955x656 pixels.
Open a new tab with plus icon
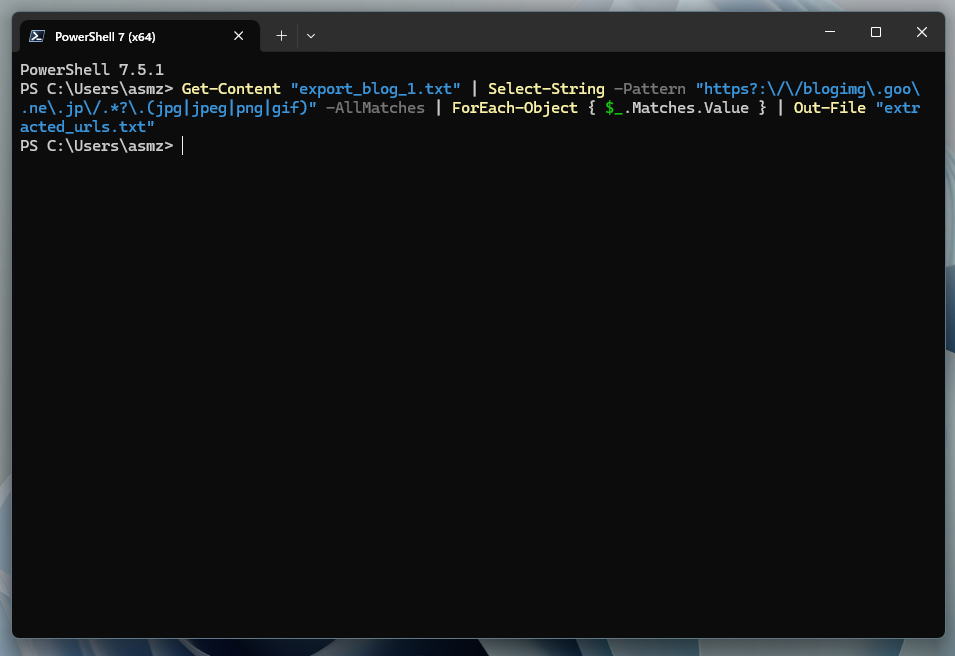pos(281,36)
